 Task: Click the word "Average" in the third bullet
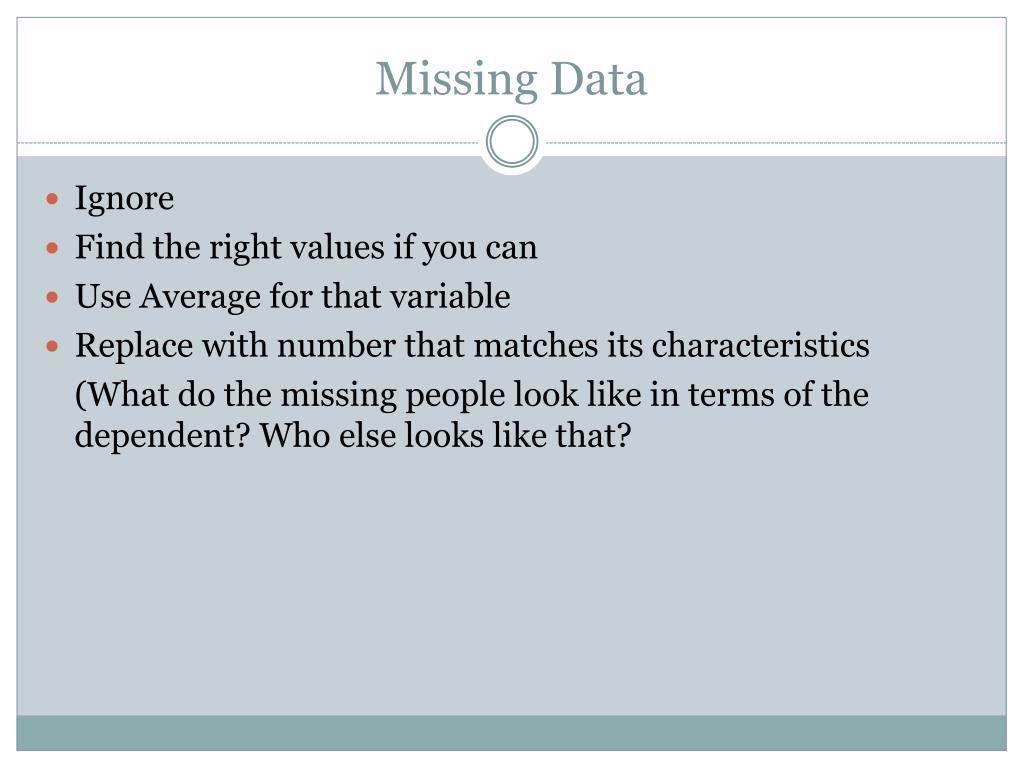200,297
